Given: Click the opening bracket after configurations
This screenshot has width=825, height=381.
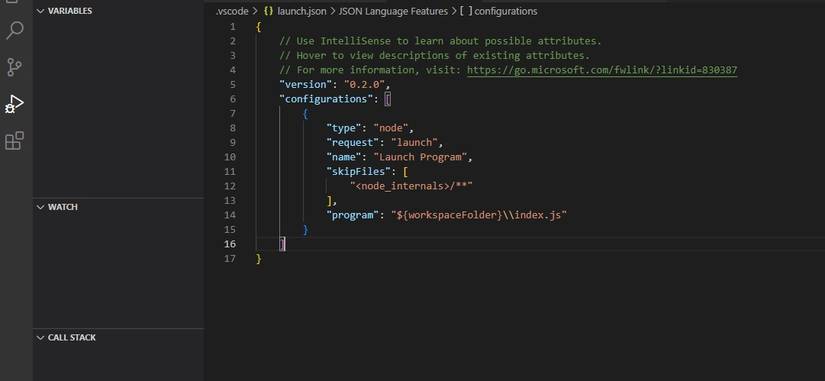Looking at the screenshot, I should pos(388,99).
